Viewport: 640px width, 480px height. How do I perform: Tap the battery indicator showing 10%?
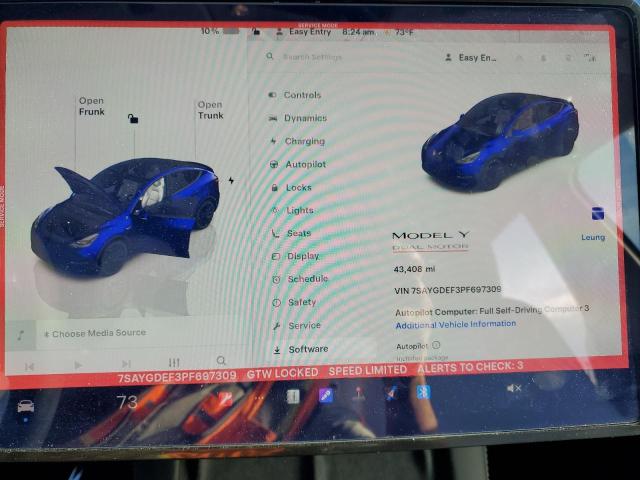point(220,31)
